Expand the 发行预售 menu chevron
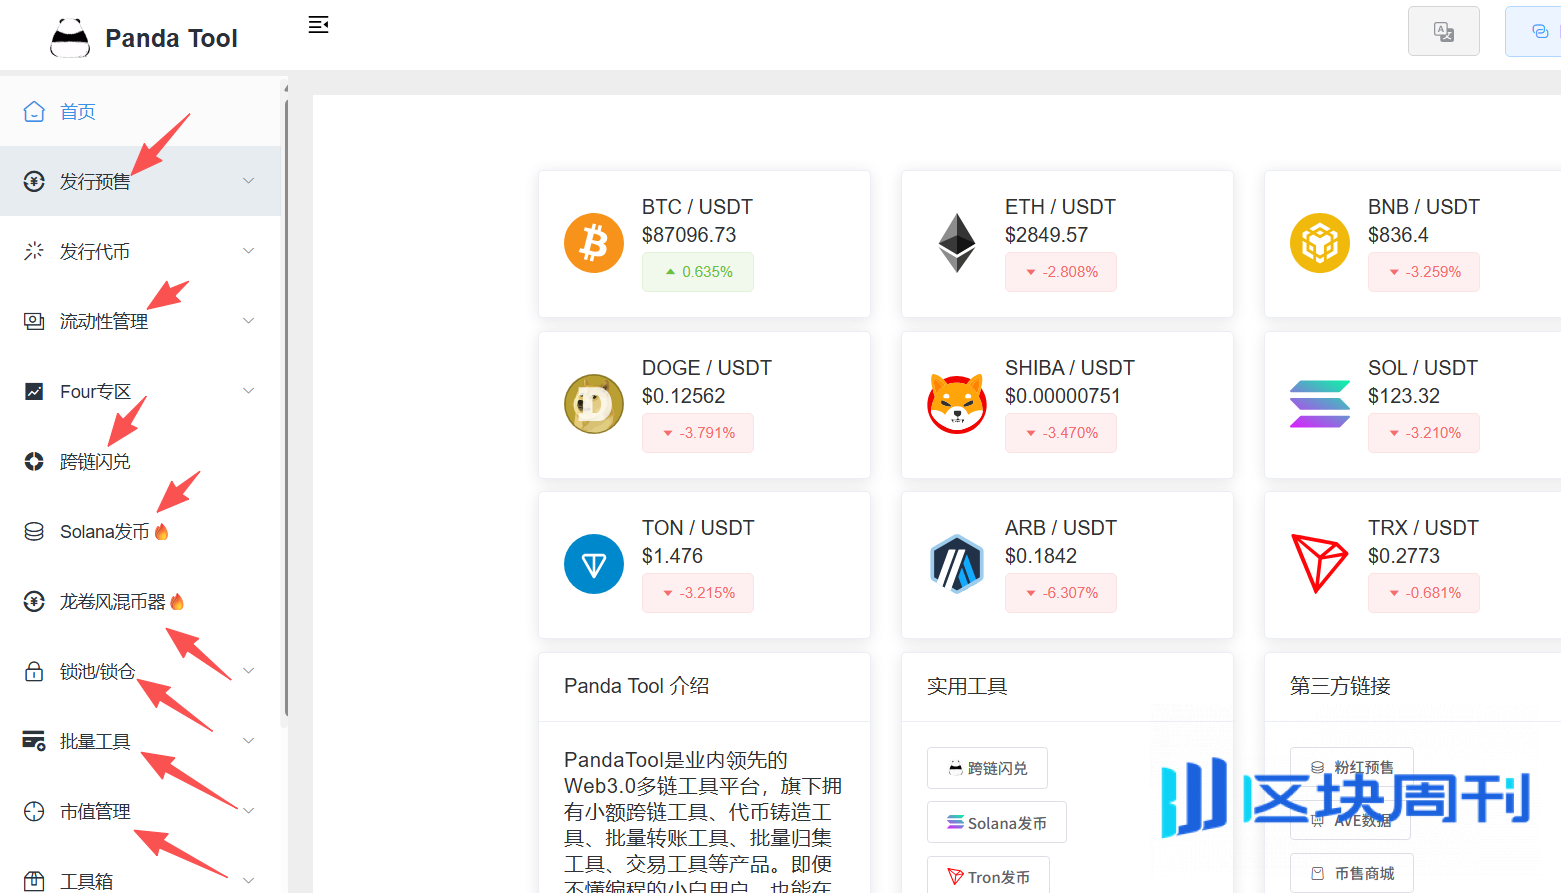This screenshot has height=893, width=1561. point(249,181)
